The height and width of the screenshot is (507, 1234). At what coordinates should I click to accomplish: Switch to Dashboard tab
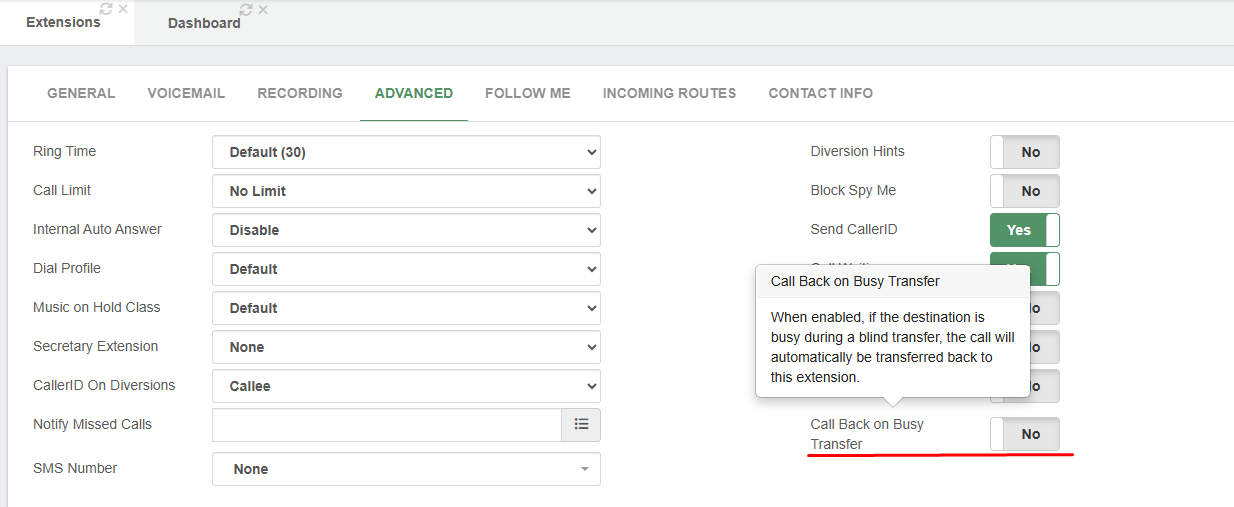click(x=204, y=23)
